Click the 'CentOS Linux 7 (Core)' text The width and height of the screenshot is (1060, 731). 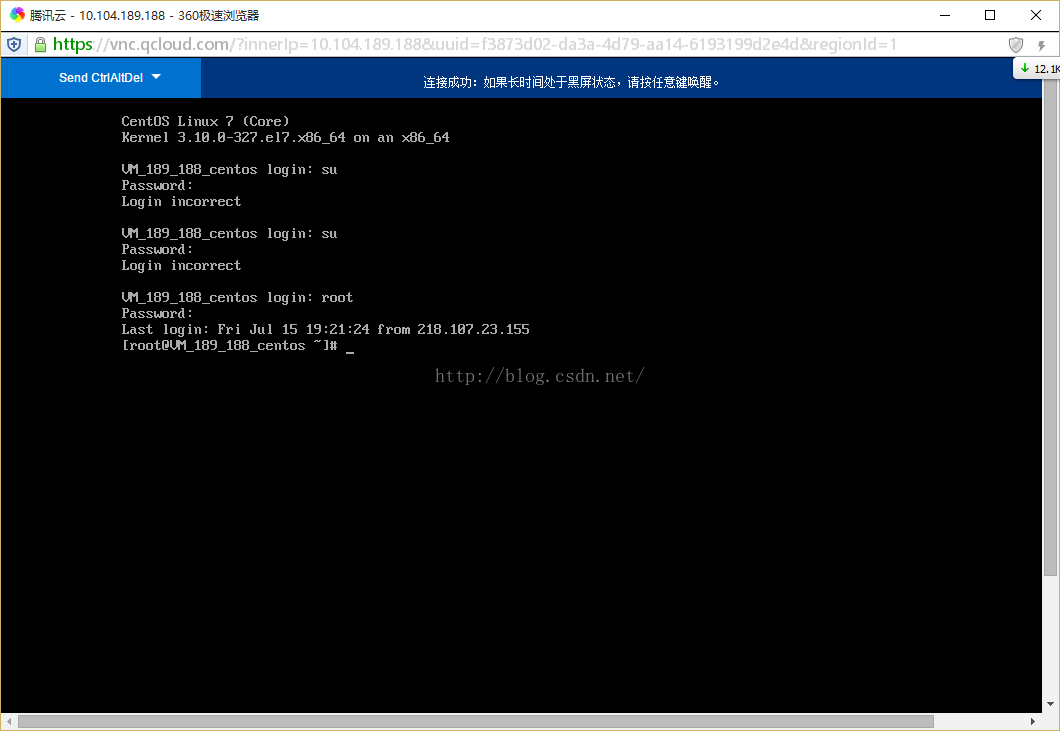205,121
